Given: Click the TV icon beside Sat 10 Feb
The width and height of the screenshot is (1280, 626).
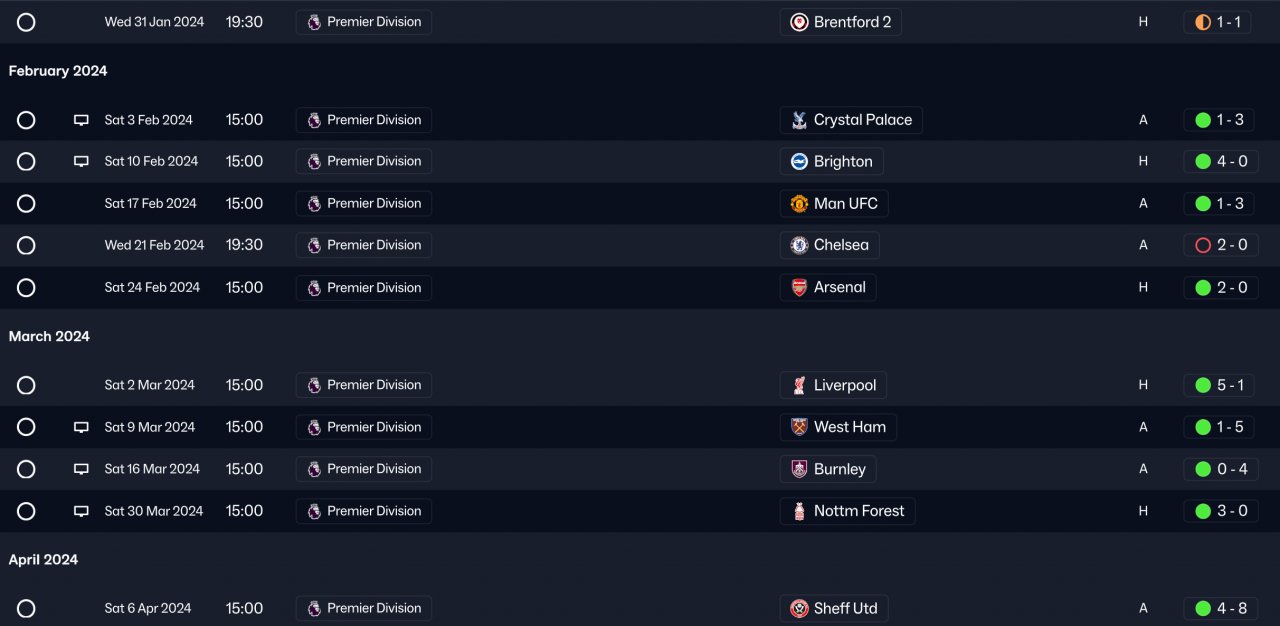Looking at the screenshot, I should tap(81, 162).
